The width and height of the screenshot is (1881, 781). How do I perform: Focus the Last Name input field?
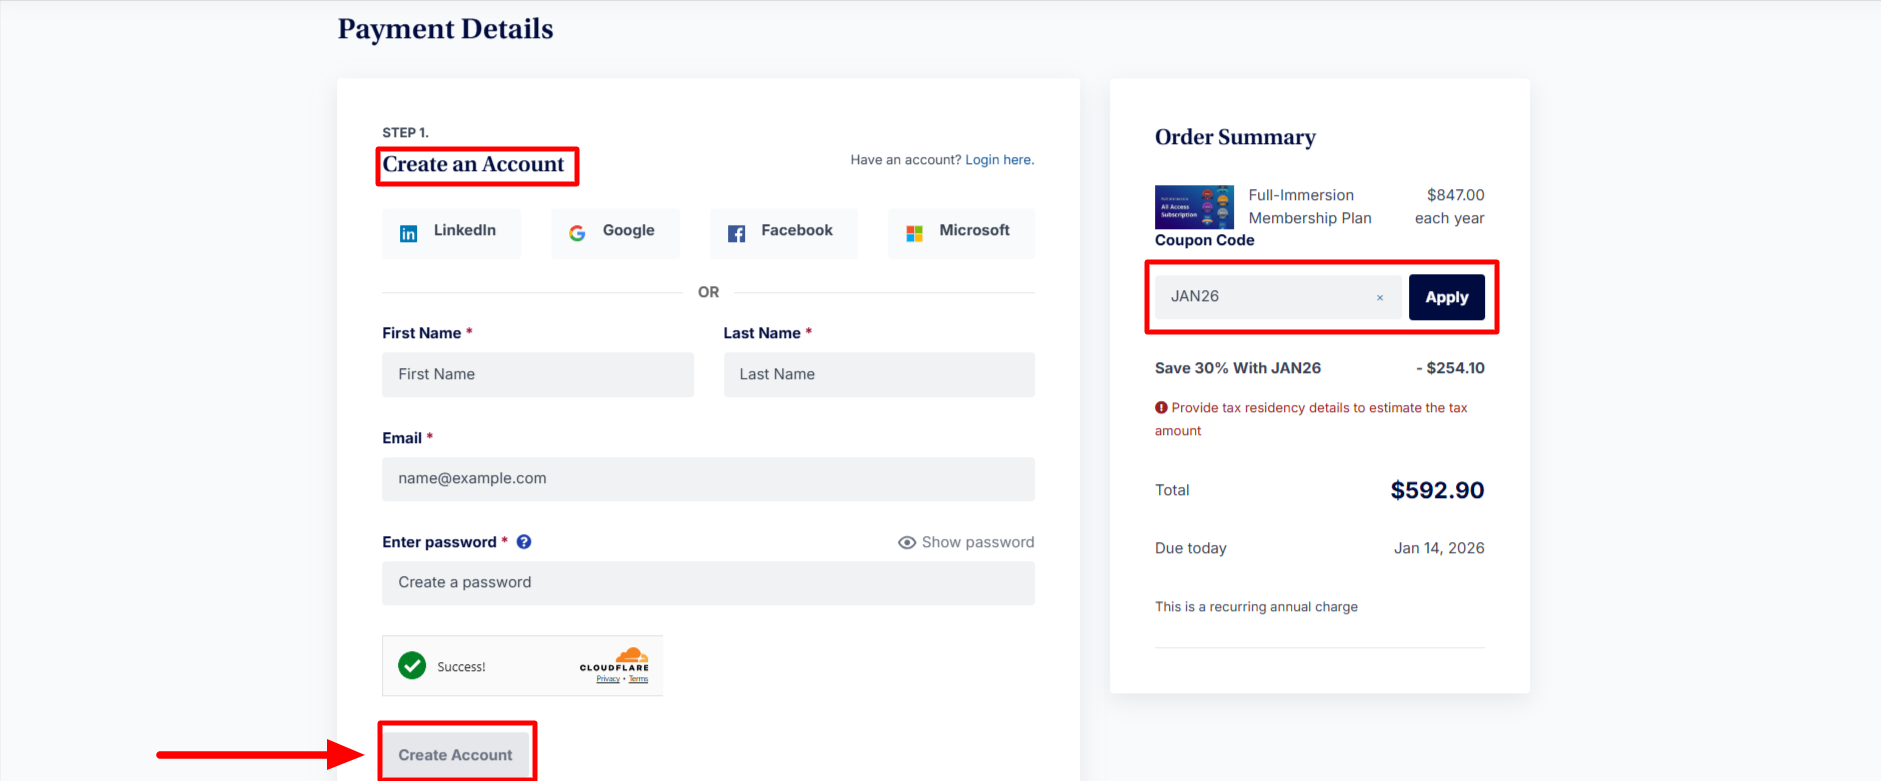tap(879, 374)
